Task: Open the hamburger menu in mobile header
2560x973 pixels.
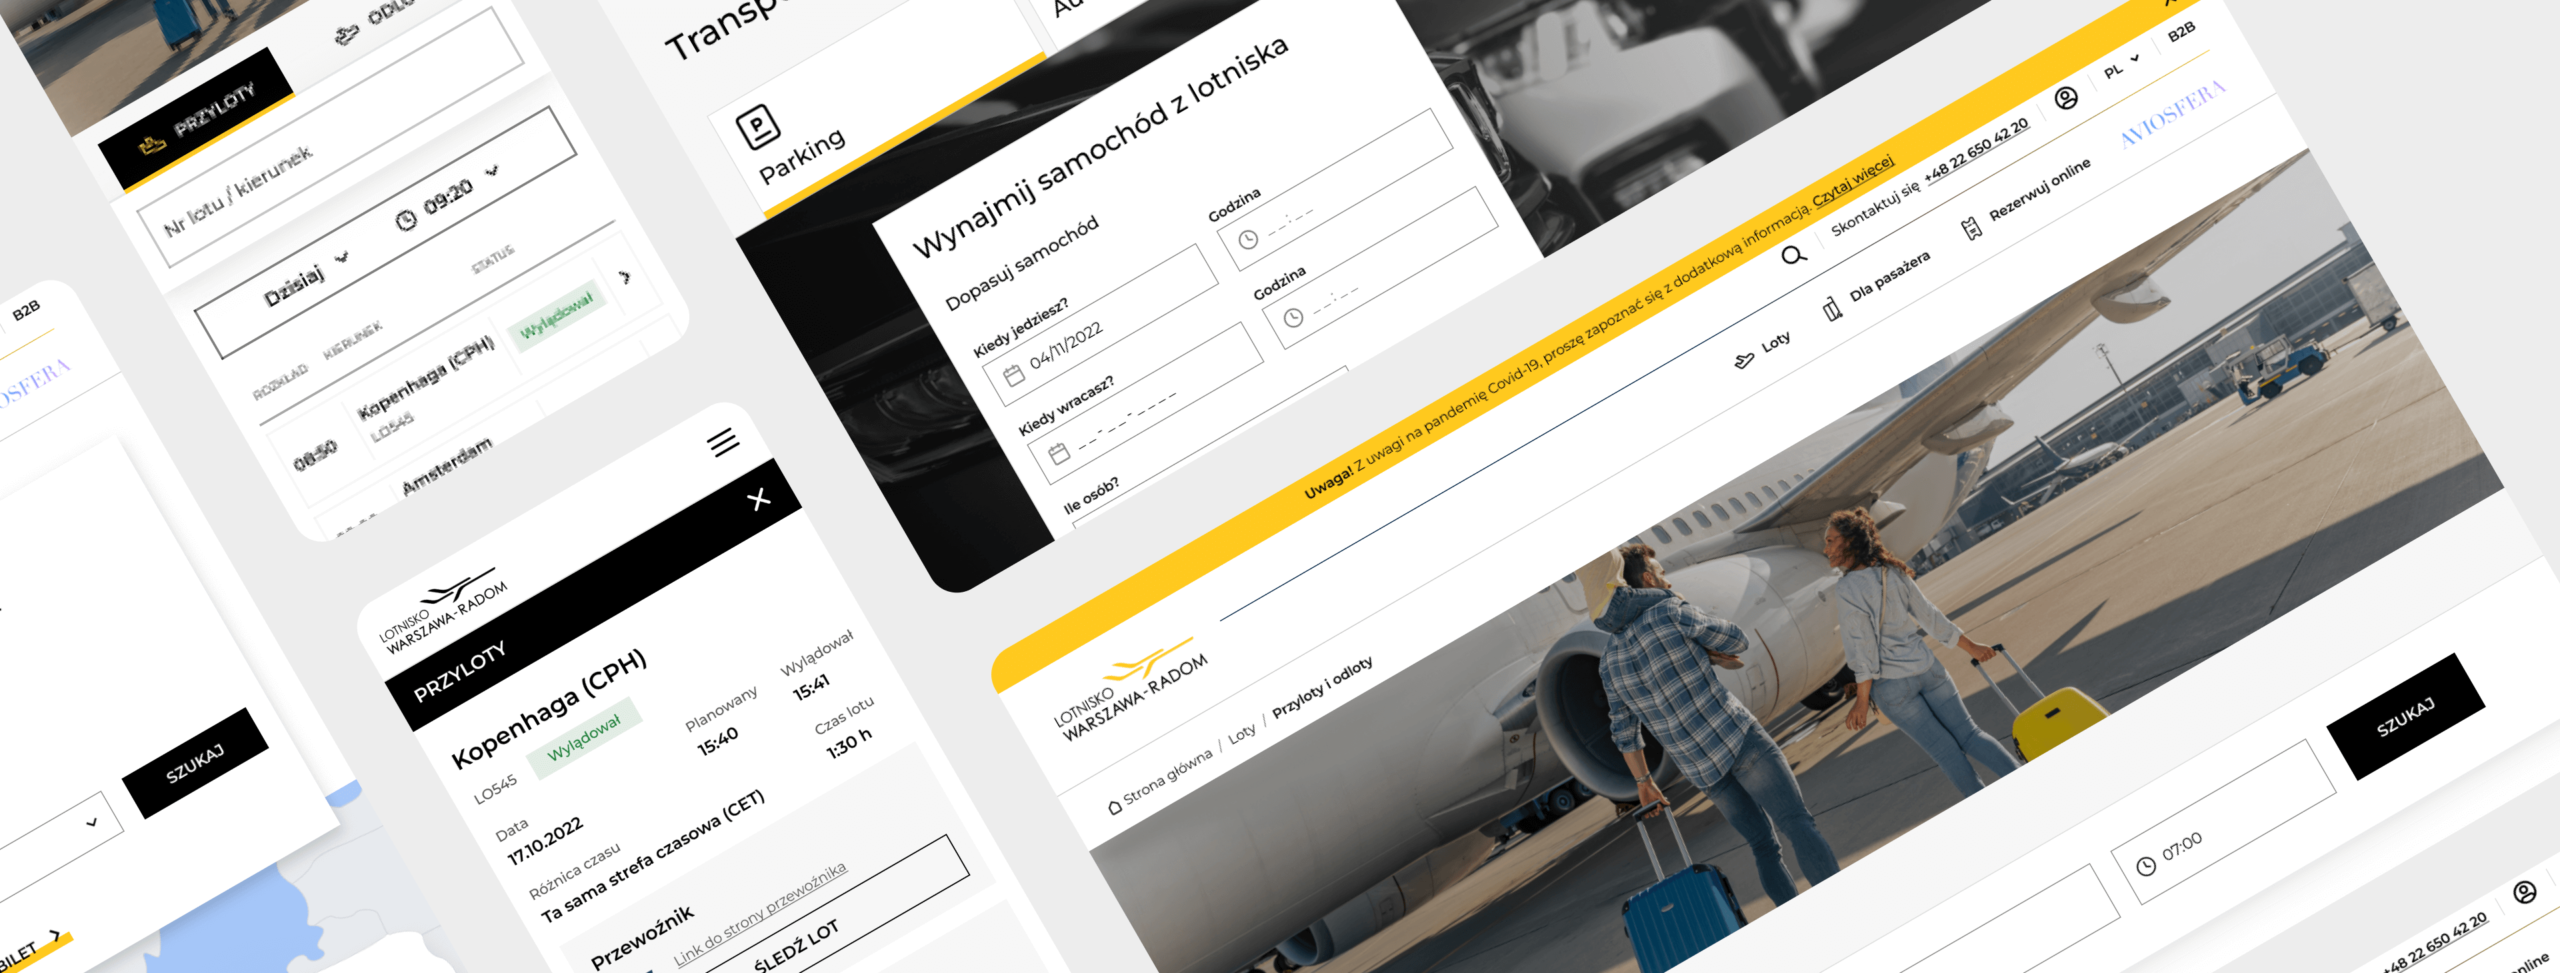Action: 723,441
